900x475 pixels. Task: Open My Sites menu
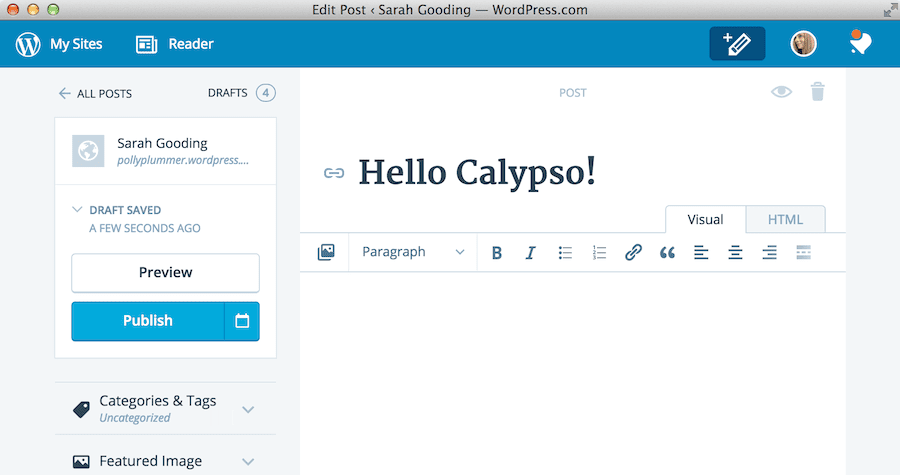click(76, 44)
